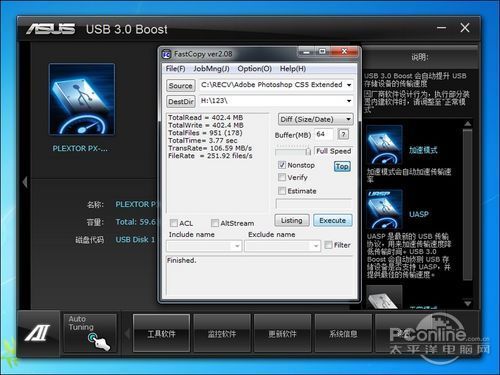Click the "Finished." status log text
Screen dimensions: 500x375
[182, 260]
